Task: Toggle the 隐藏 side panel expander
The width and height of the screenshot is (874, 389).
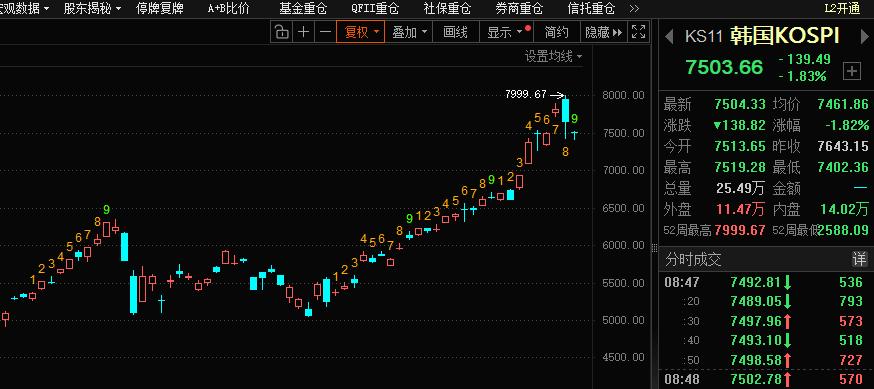Action: 603,32
